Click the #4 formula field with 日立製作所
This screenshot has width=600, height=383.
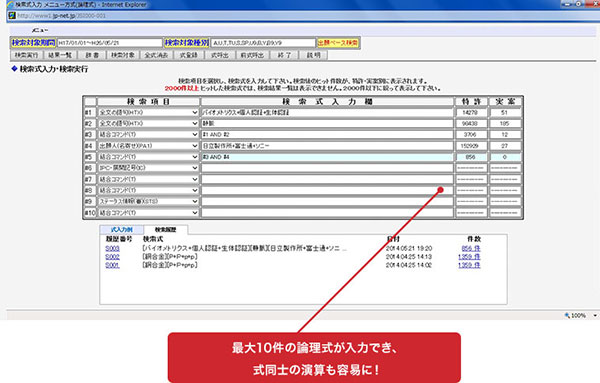327,146
